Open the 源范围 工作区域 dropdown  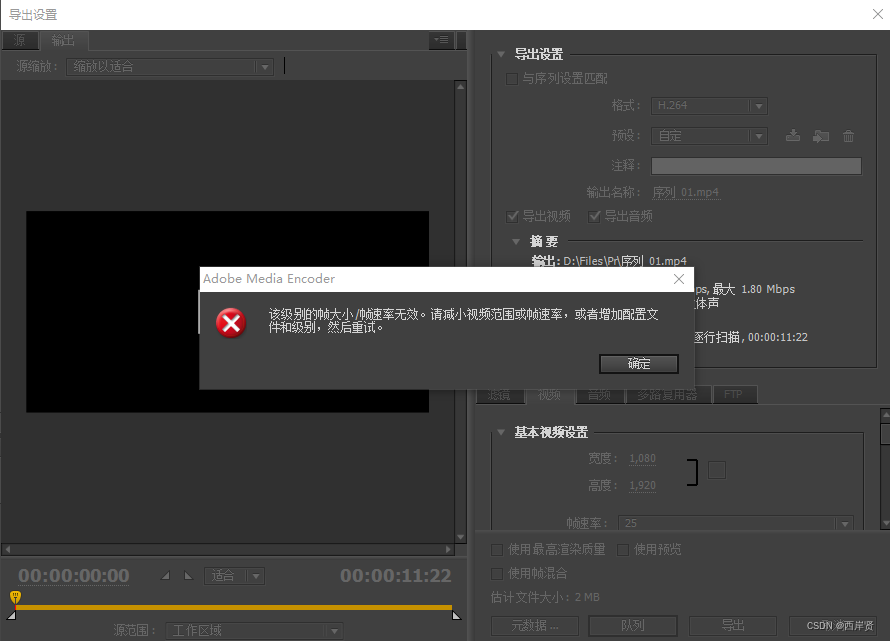click(254, 630)
